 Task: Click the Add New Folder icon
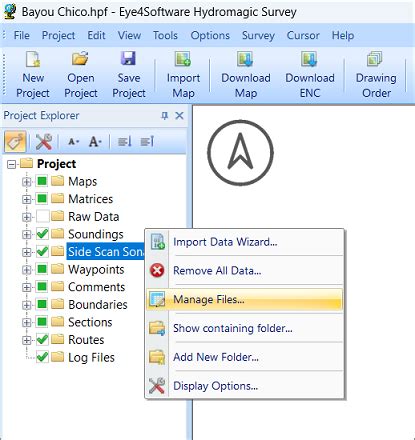click(157, 357)
